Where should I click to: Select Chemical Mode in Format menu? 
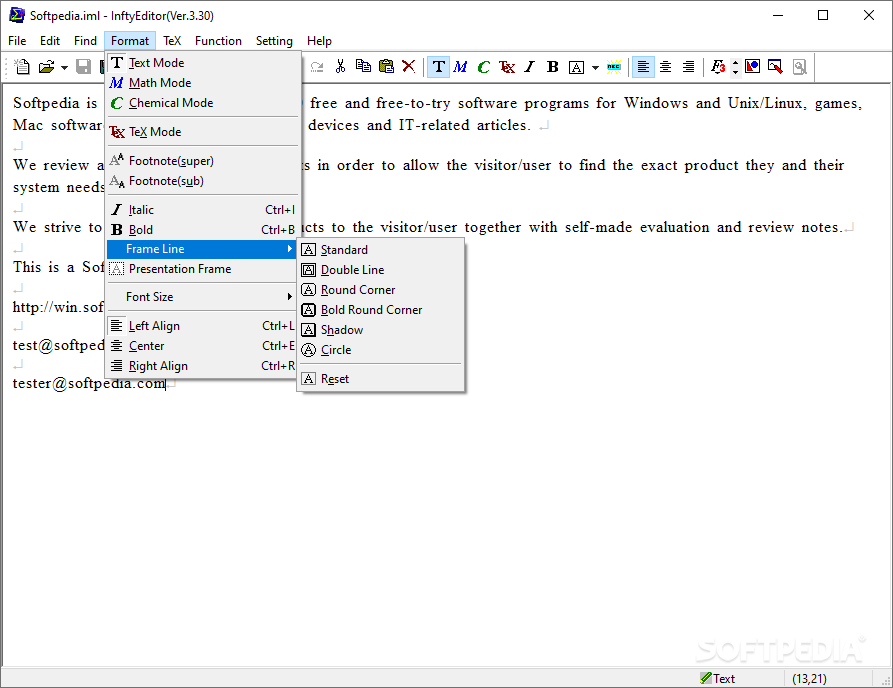(x=203, y=103)
